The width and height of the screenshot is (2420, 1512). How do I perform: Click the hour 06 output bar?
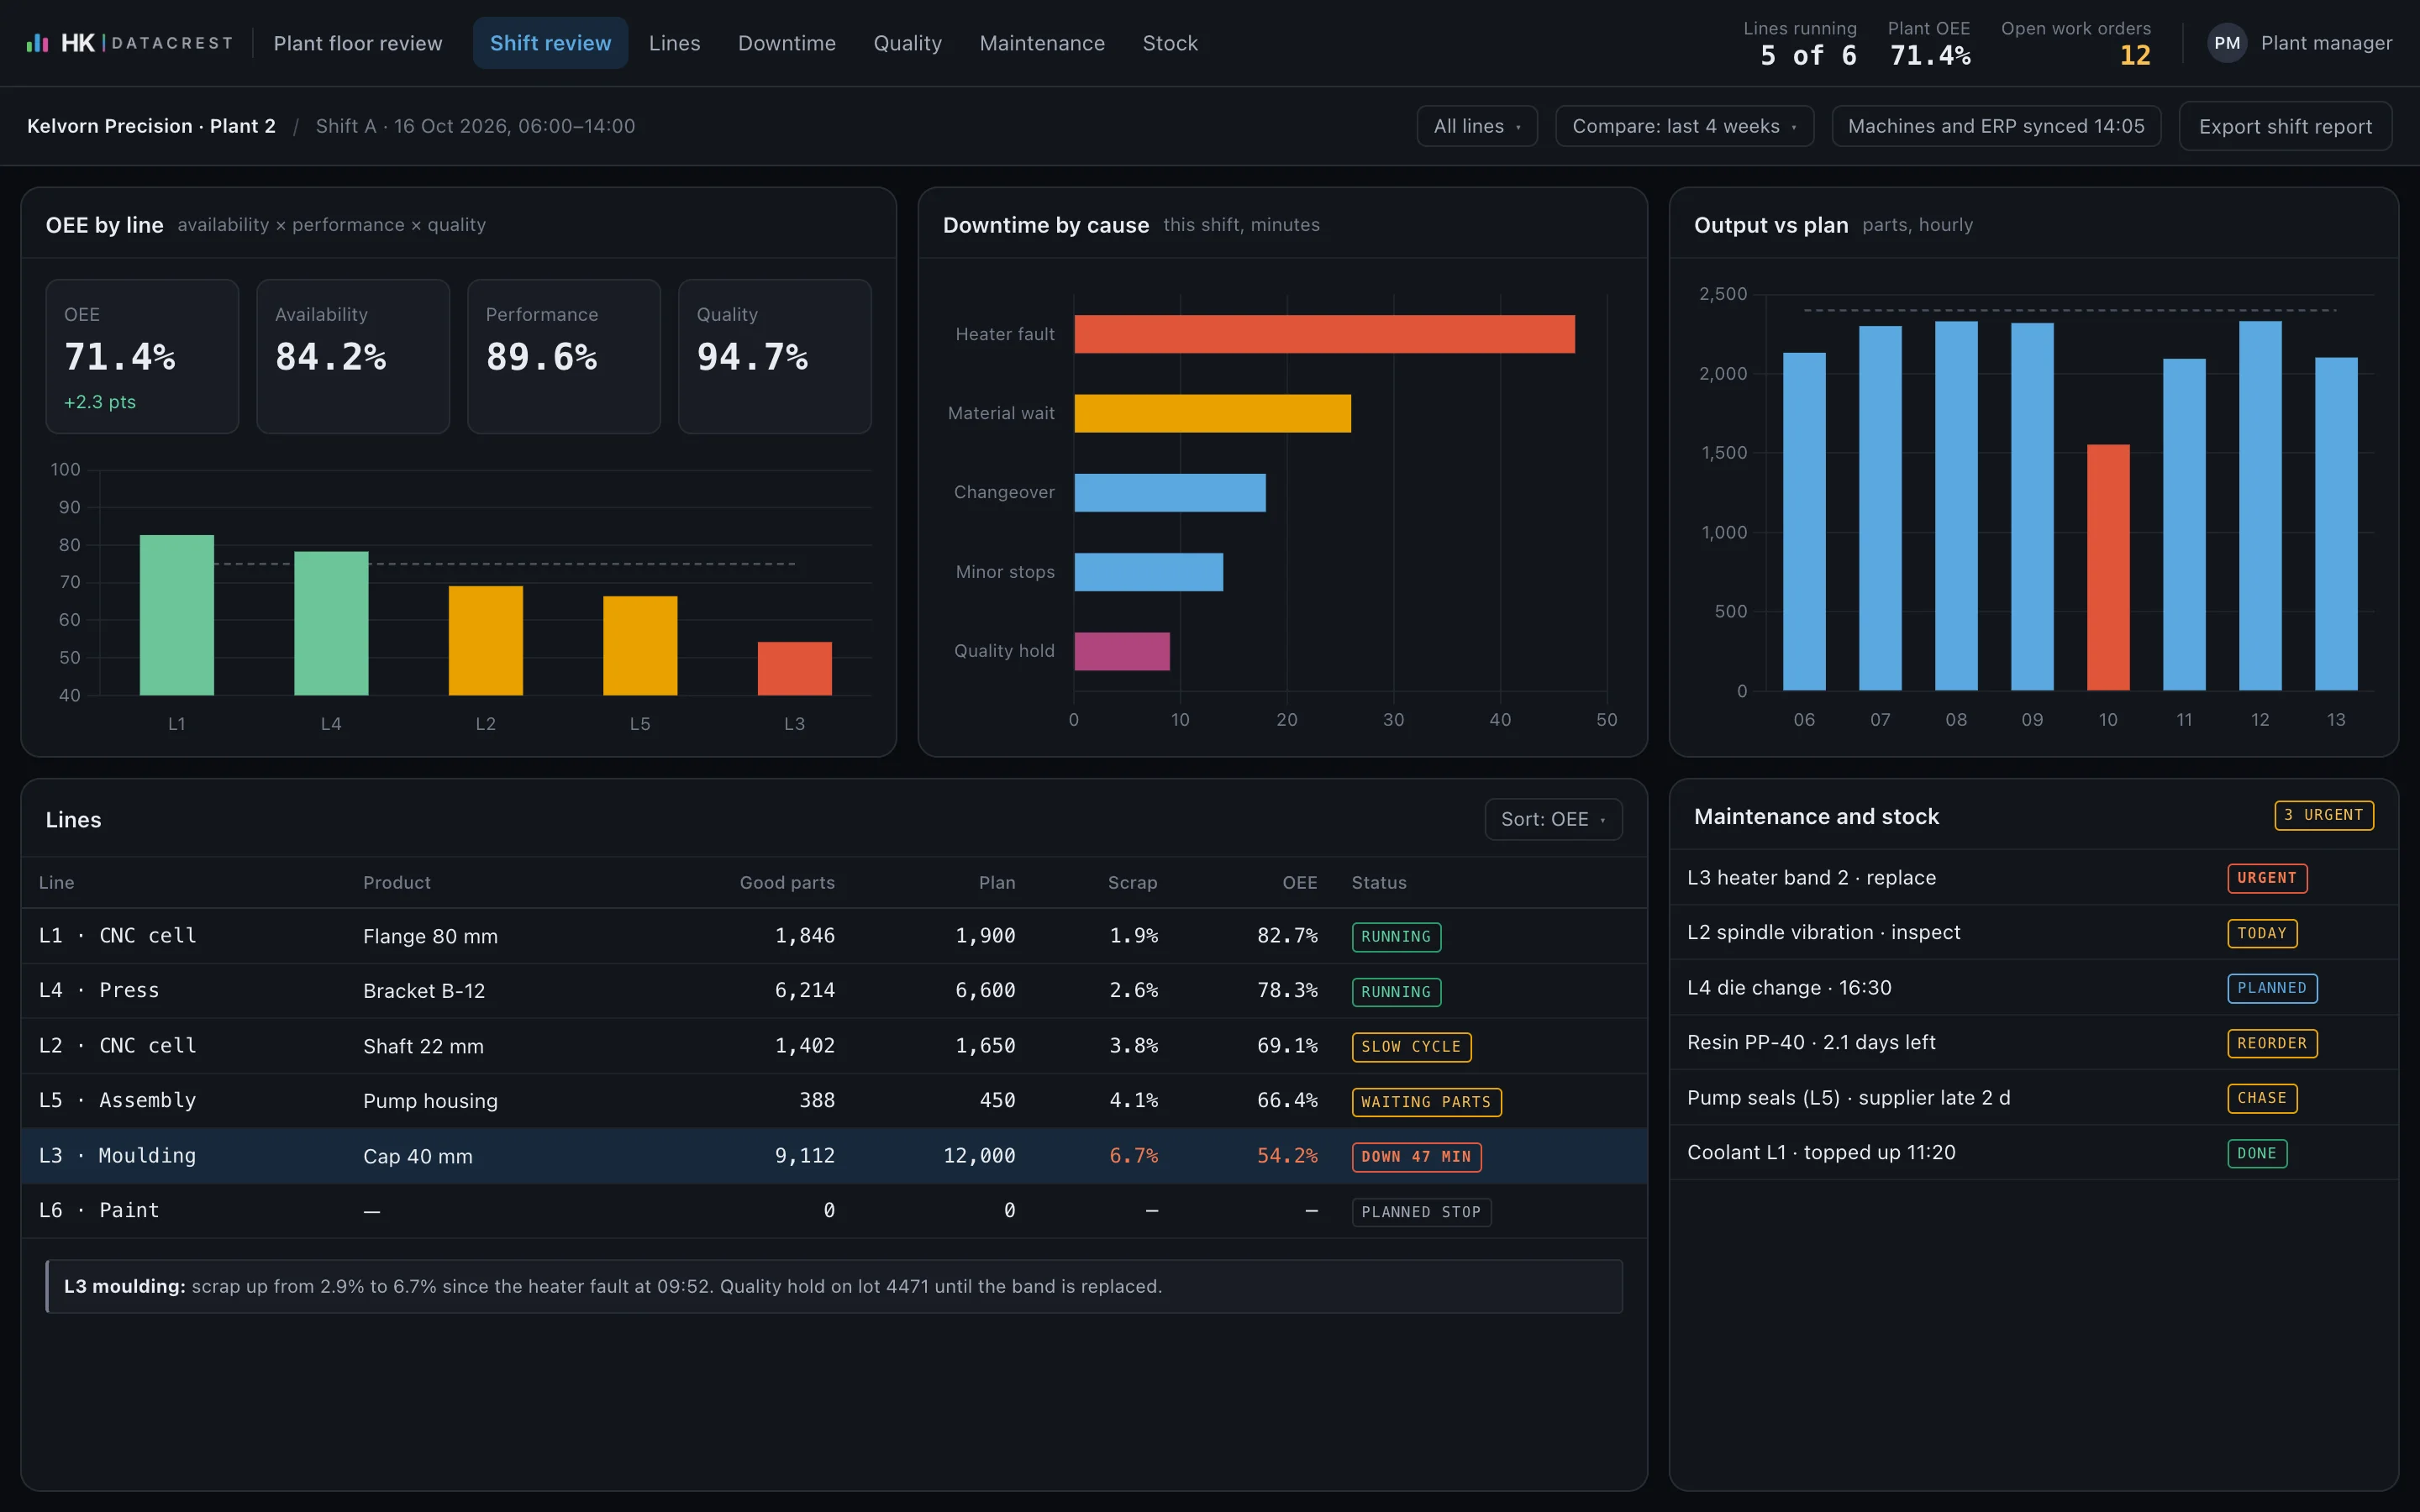pyautogui.click(x=1804, y=521)
